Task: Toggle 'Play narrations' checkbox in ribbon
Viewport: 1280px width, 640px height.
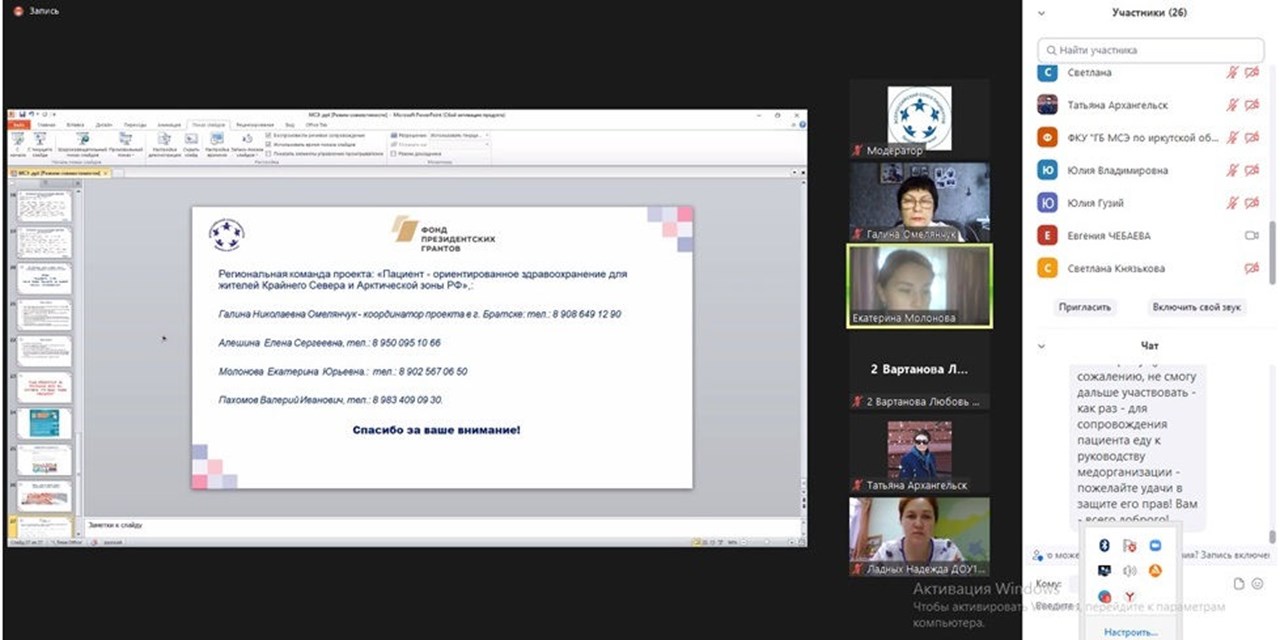Action: coord(268,134)
